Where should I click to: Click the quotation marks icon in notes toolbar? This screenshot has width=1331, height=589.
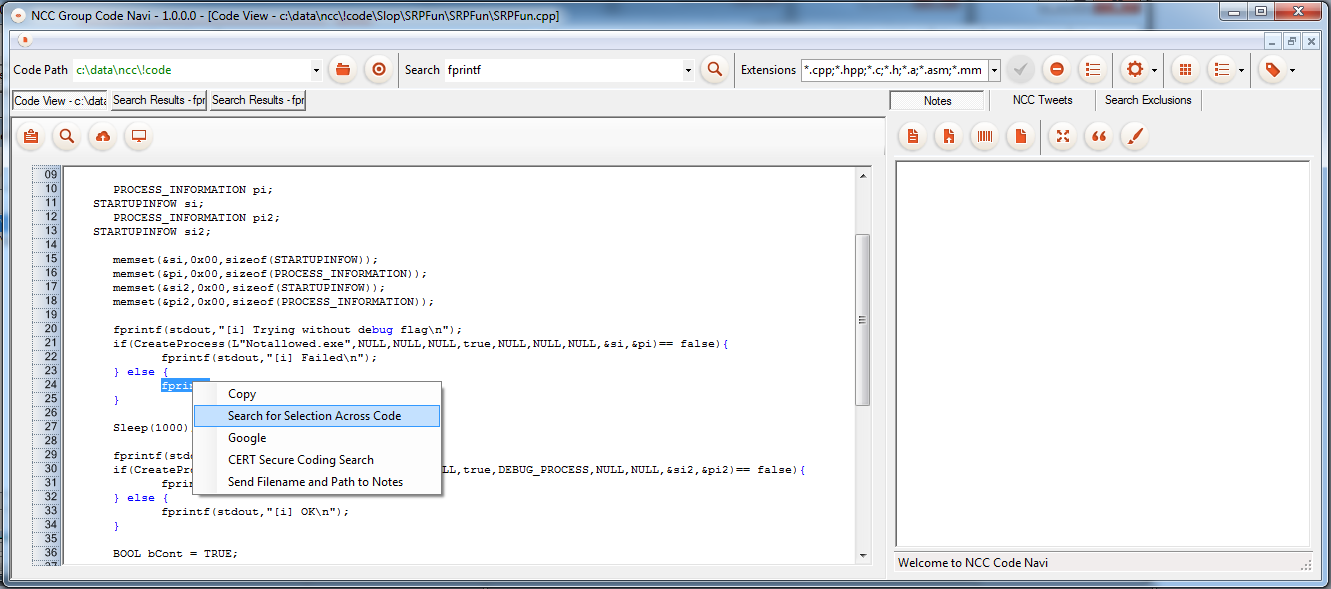(x=1099, y=137)
